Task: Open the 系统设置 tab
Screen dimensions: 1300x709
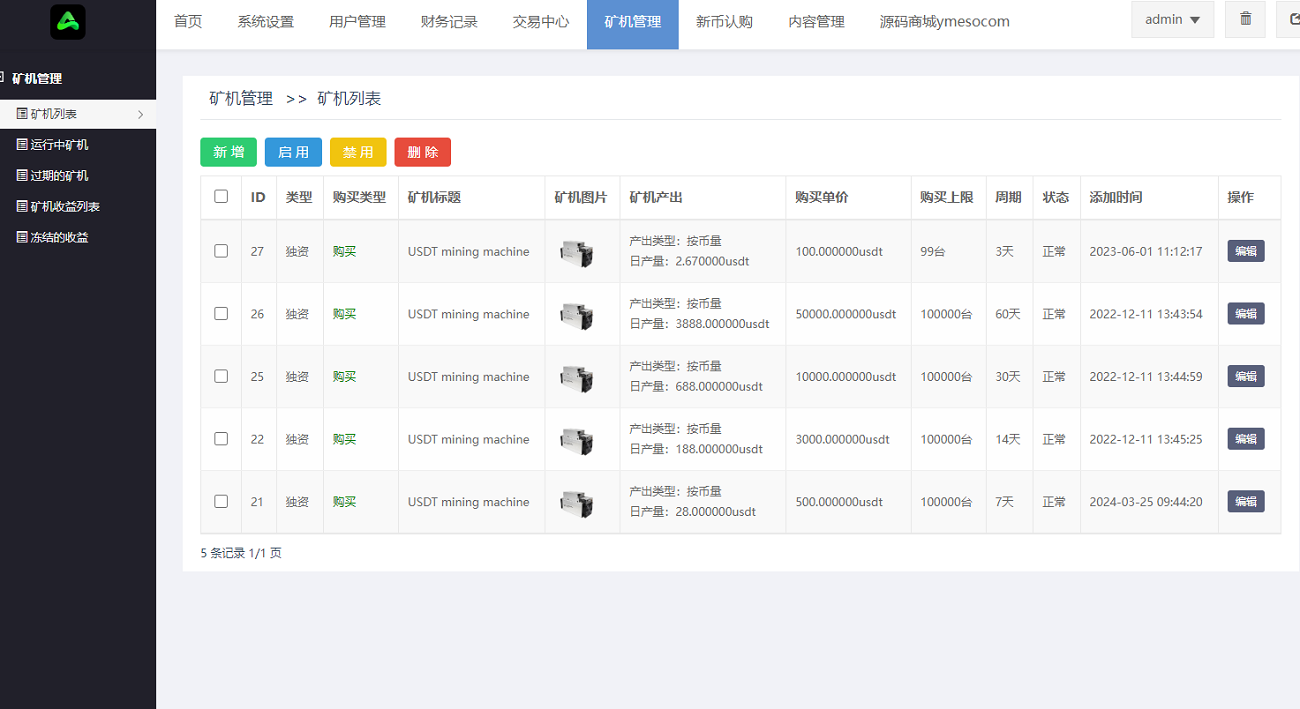Action: point(266,22)
